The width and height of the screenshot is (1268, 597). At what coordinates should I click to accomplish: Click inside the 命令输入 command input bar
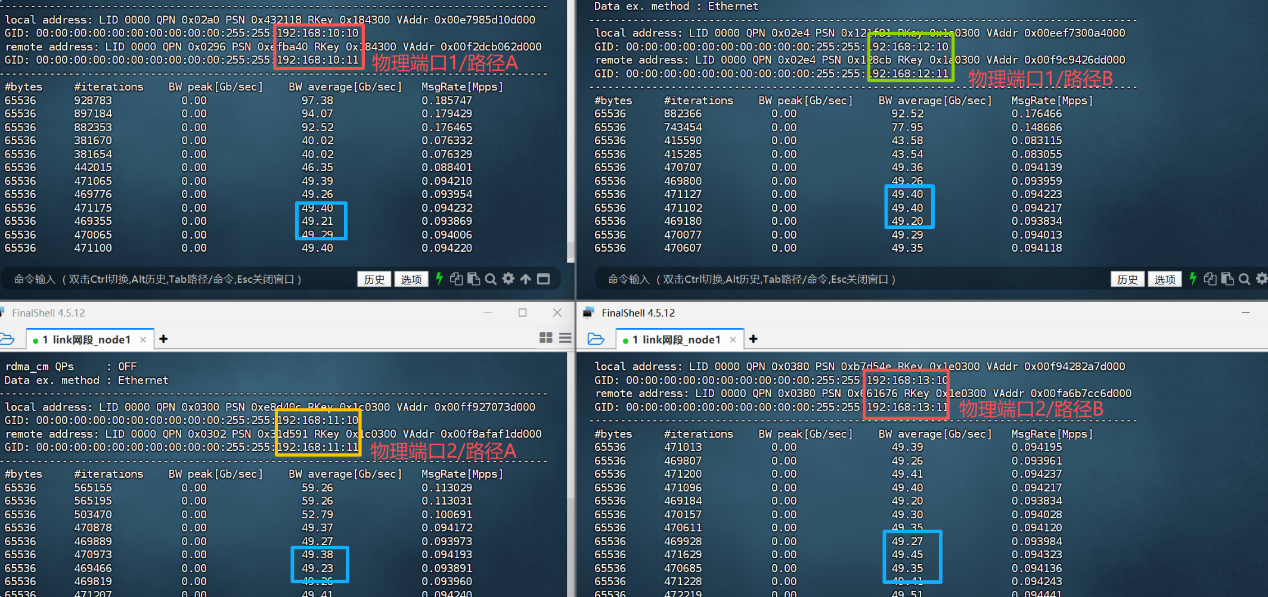tap(150, 279)
